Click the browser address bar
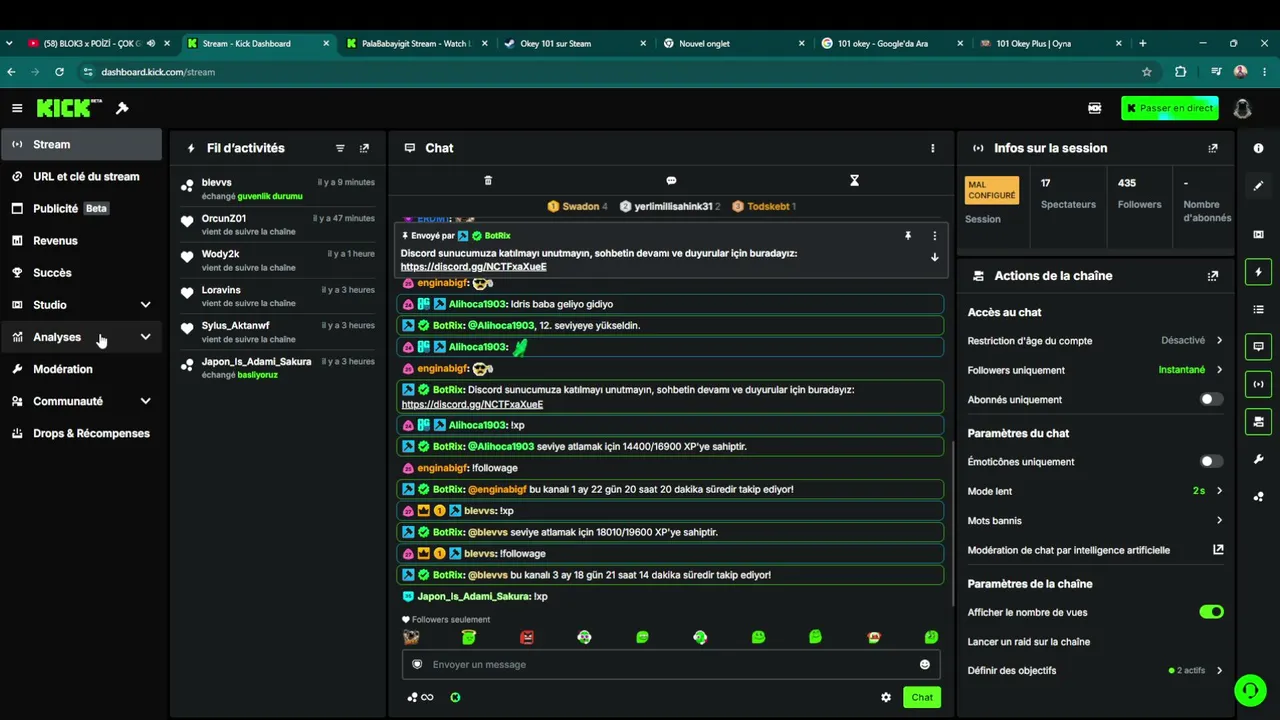 tap(620, 72)
